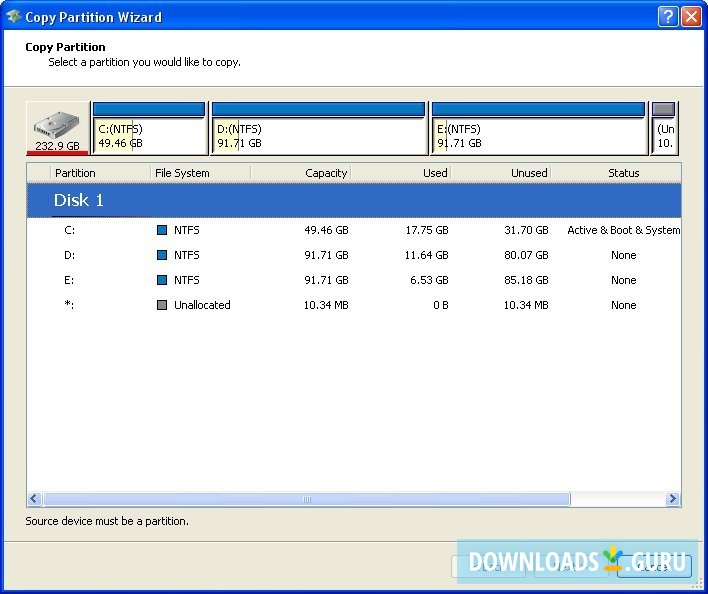The image size is (708, 594).
Task: Click the Active & Boot & System status
Action: (624, 230)
